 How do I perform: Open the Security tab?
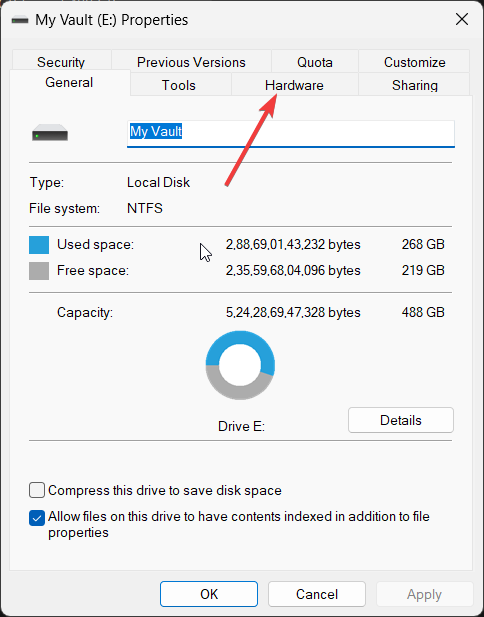pos(61,62)
